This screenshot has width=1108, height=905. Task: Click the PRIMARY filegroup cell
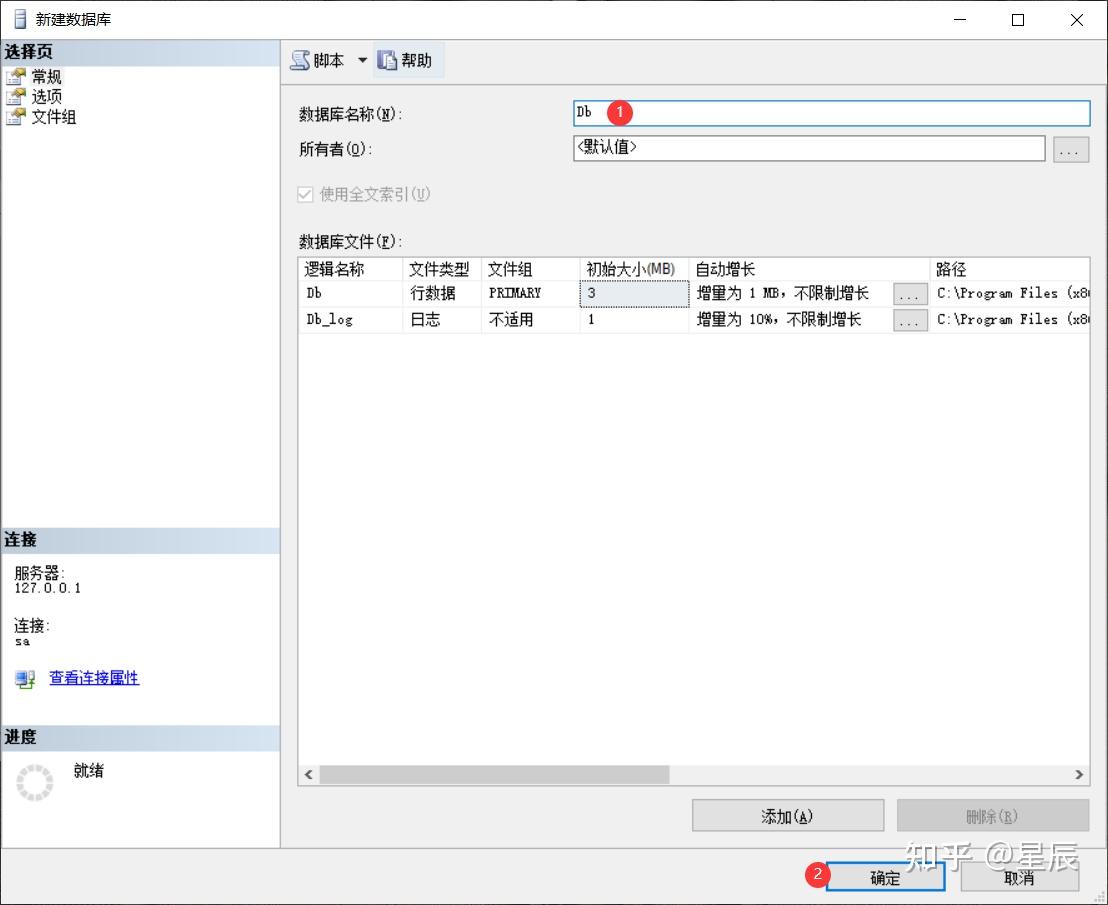(531, 293)
